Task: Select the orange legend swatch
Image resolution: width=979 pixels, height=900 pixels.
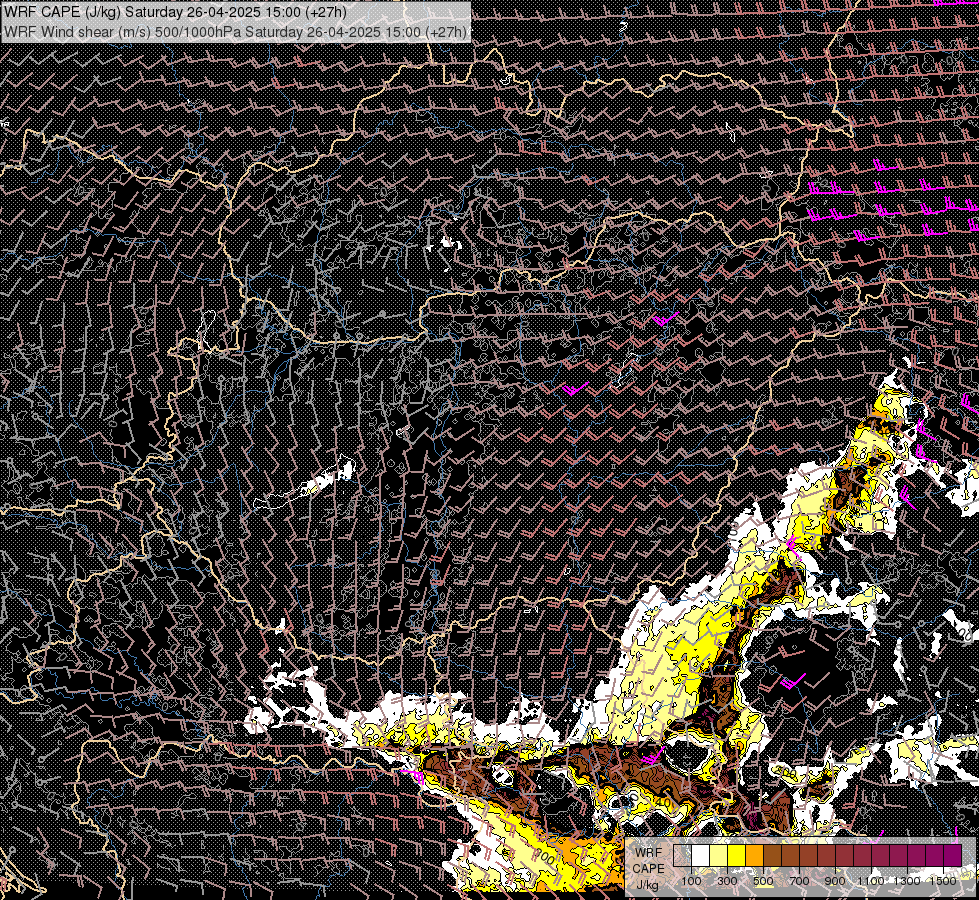Action: (x=754, y=855)
